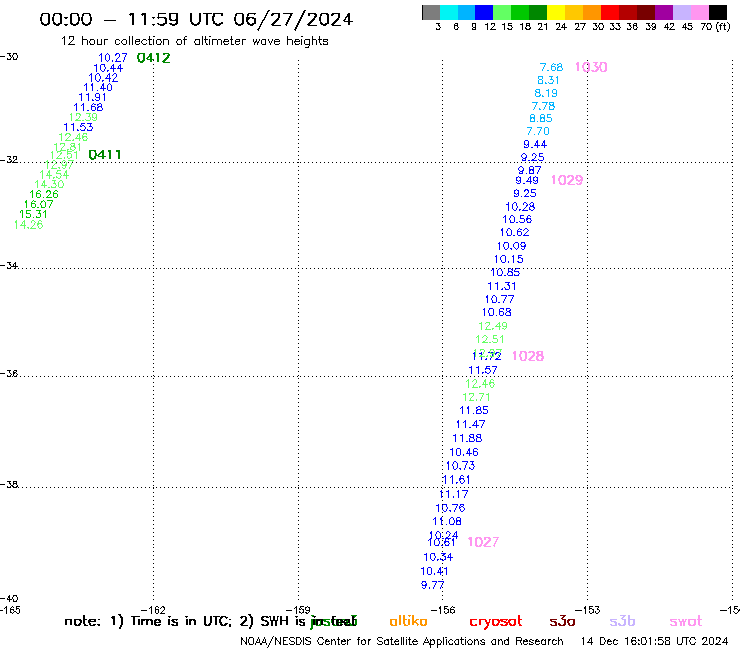Click the altika satellite legend label
This screenshot has height=650, width=740.
tap(408, 621)
